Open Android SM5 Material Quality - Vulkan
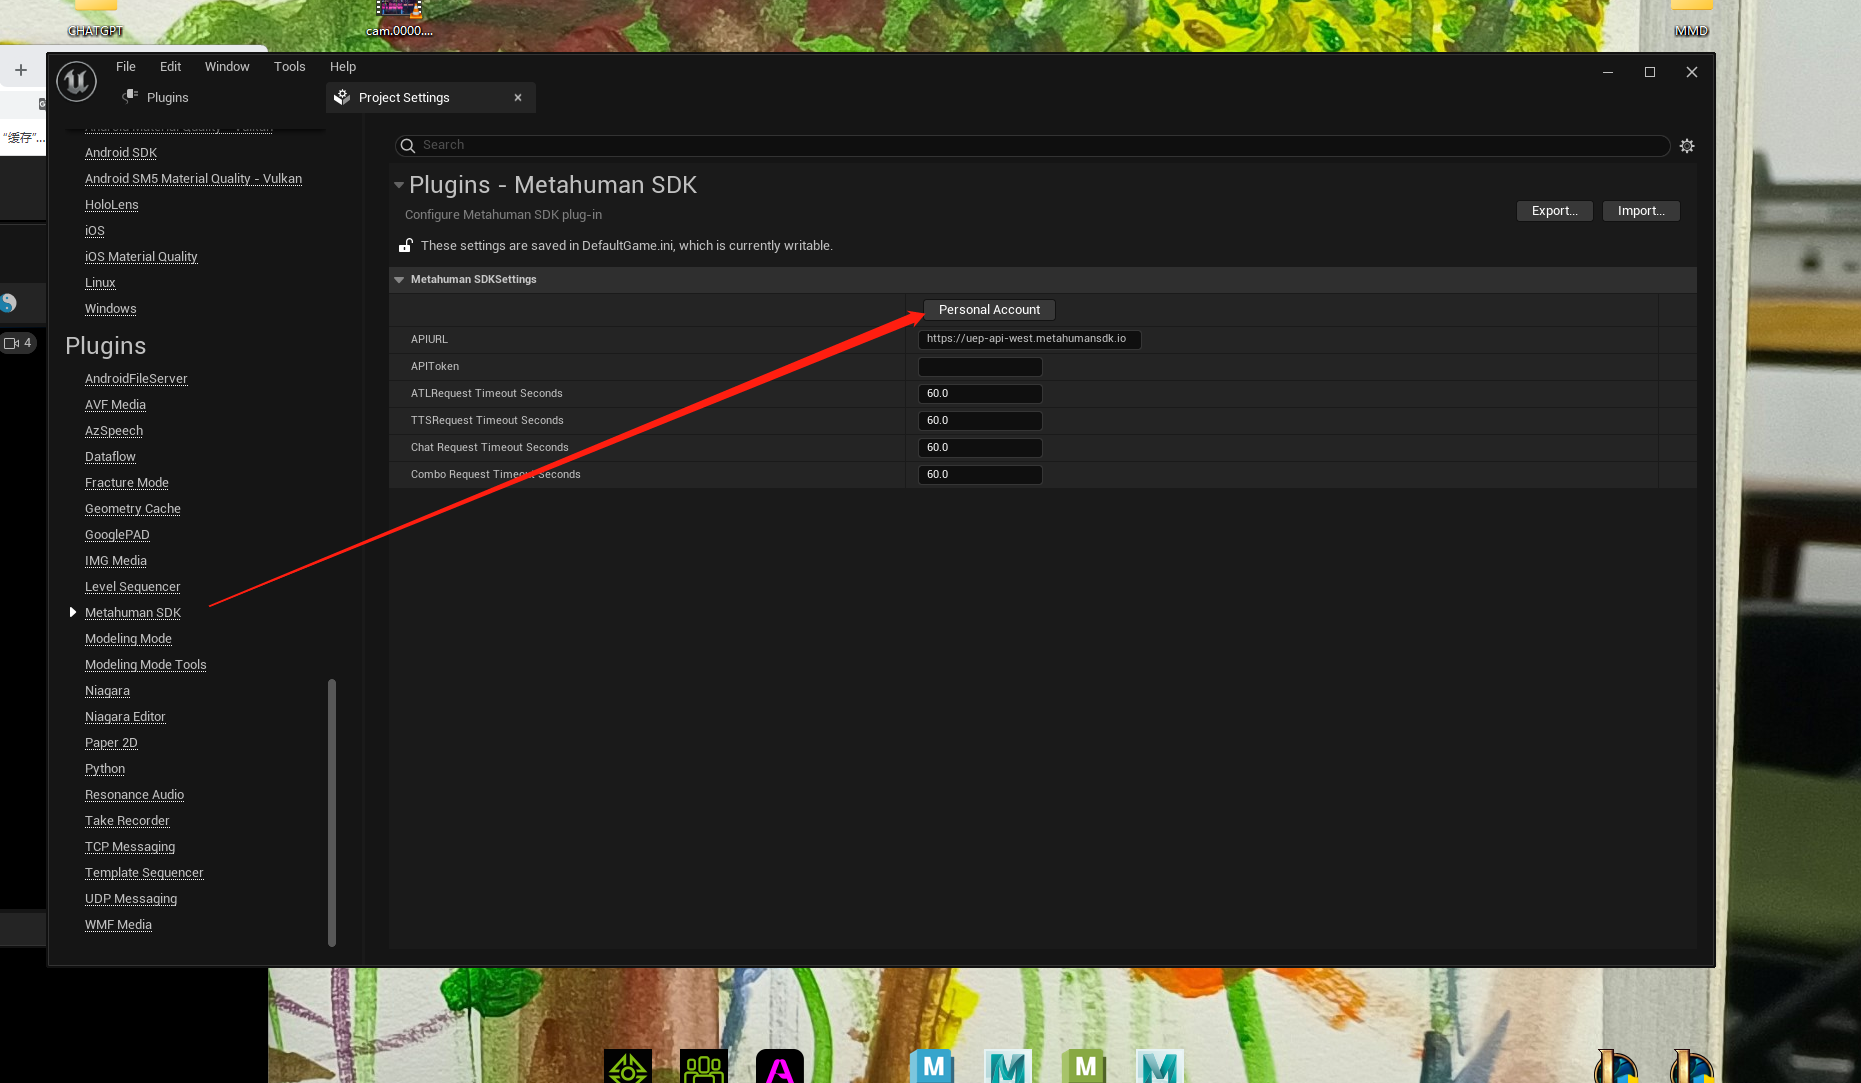Image resolution: width=1861 pixels, height=1083 pixels. (193, 179)
